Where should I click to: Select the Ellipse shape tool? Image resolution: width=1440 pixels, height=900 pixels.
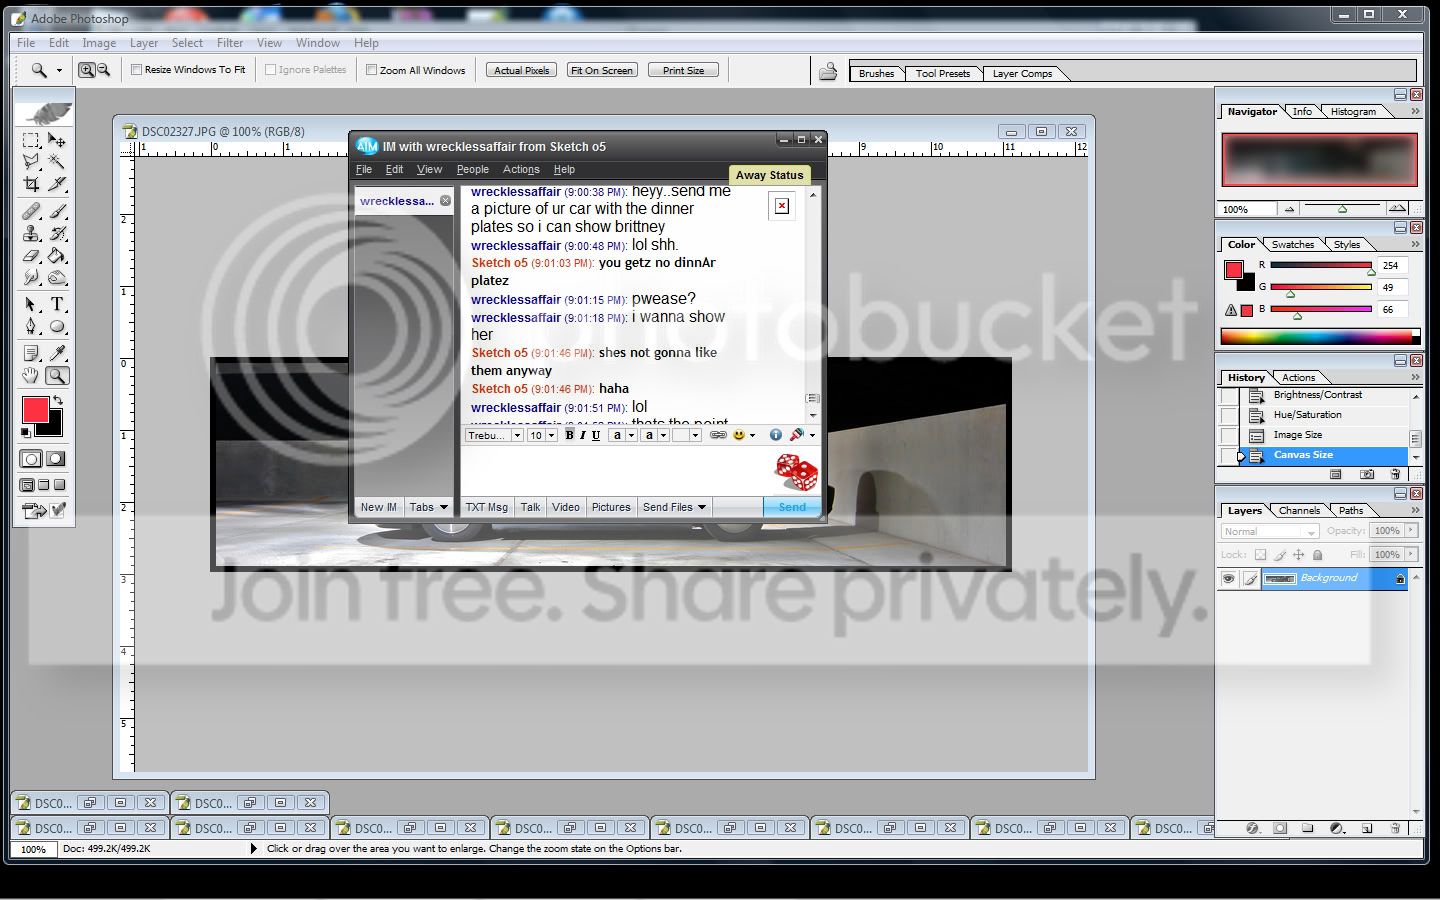tap(57, 326)
